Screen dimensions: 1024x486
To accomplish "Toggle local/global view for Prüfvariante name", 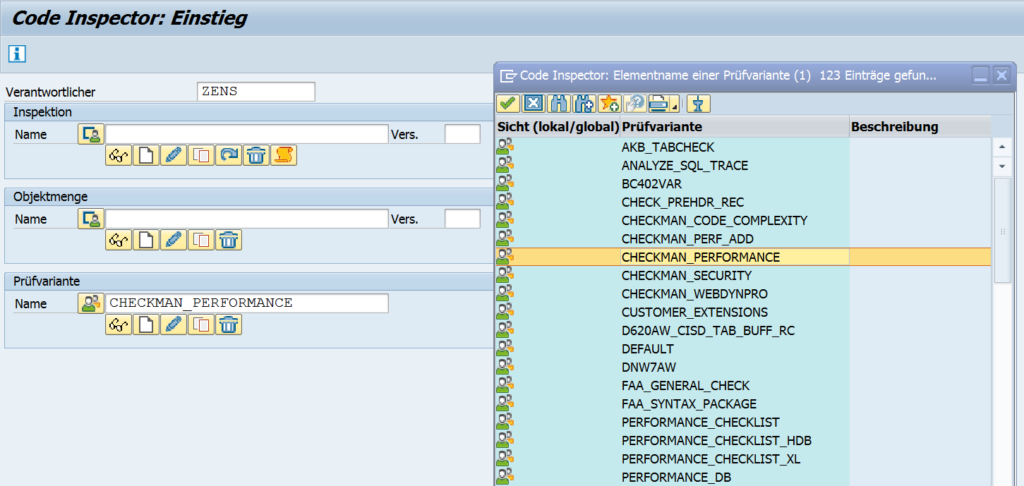I will coord(91,303).
